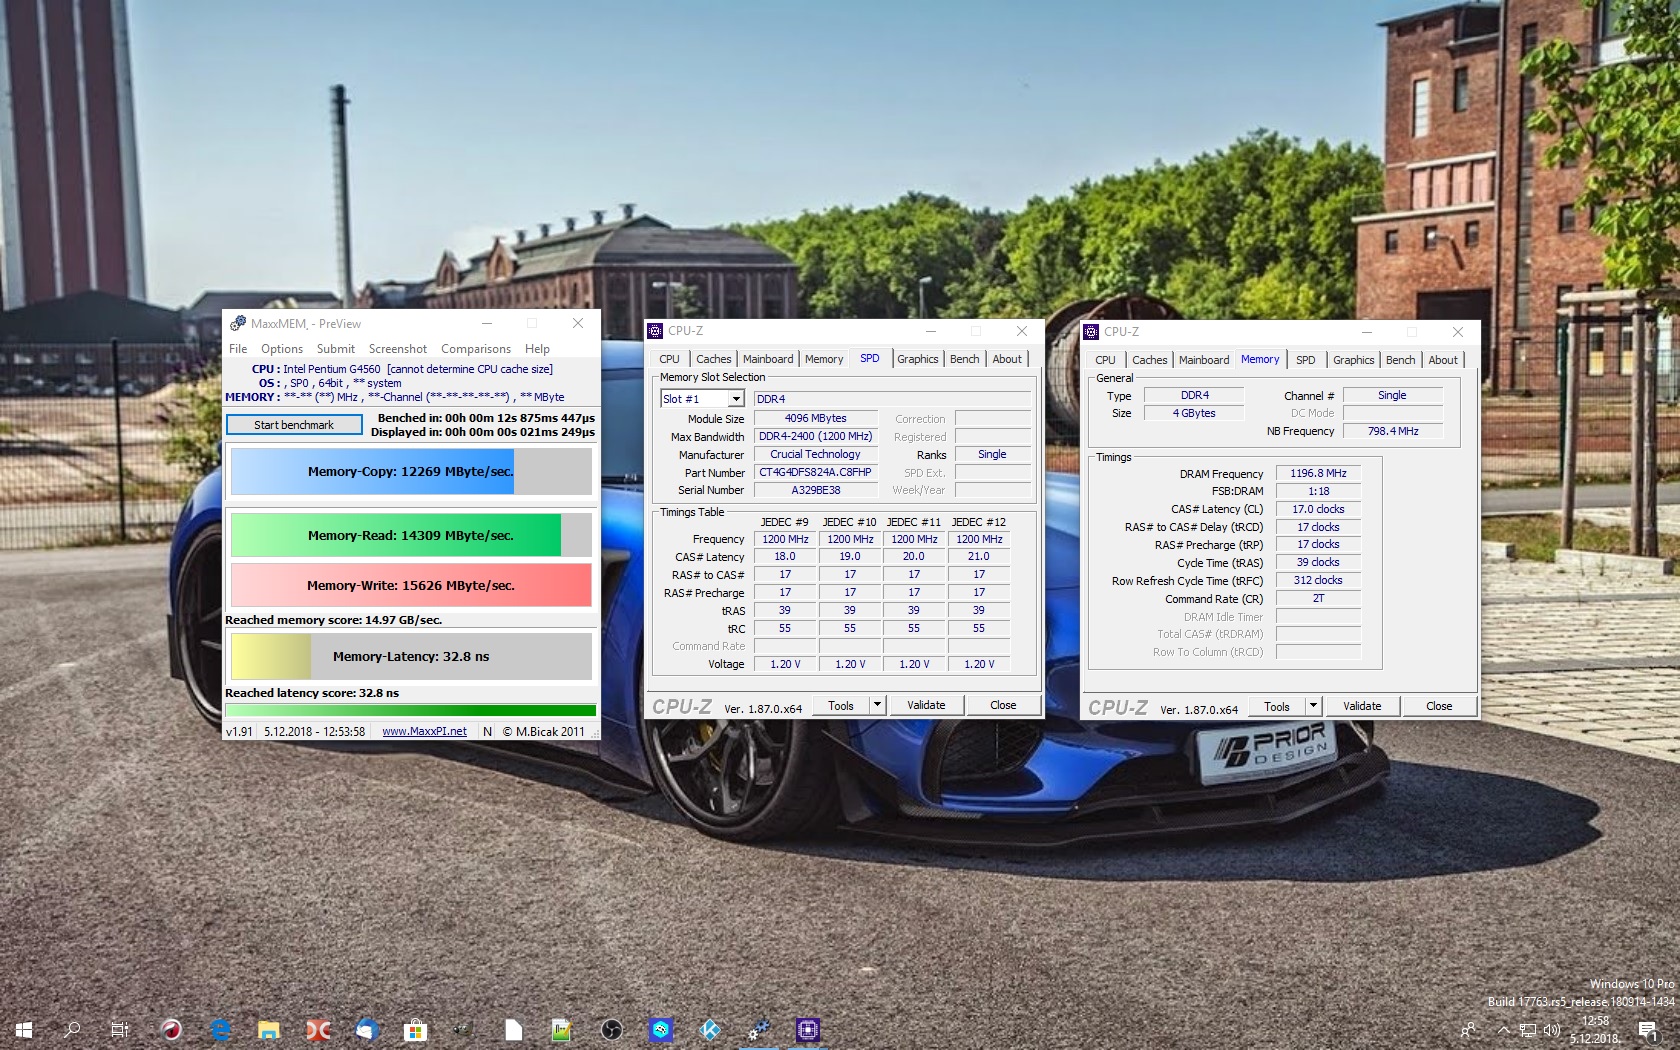Open the MaxxMEM Options menu
The height and width of the screenshot is (1050, 1680).
[x=282, y=349]
